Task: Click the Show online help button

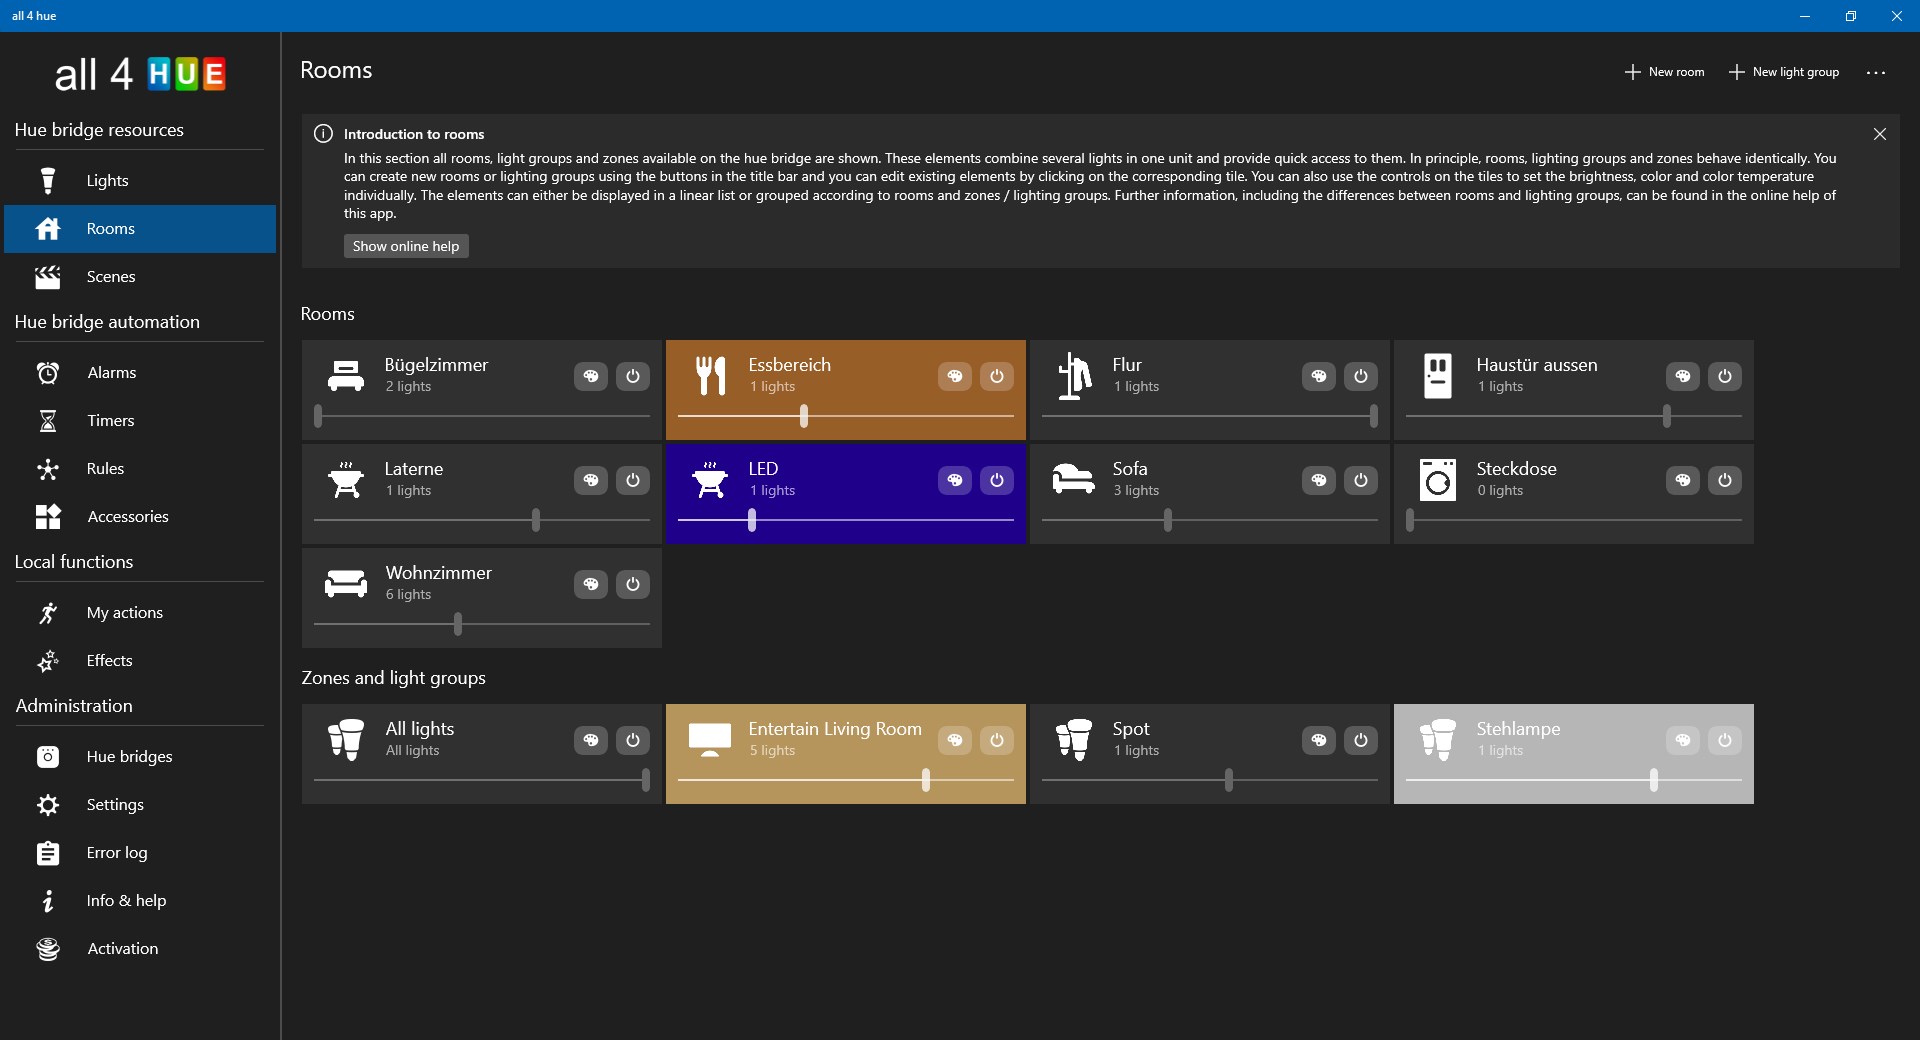Action: pos(405,246)
